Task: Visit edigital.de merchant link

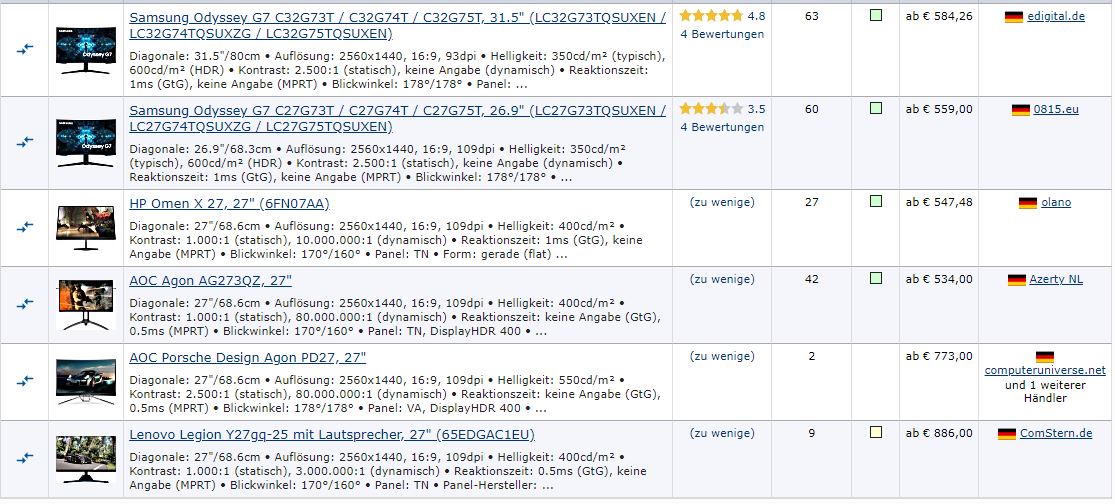Action: [1056, 16]
